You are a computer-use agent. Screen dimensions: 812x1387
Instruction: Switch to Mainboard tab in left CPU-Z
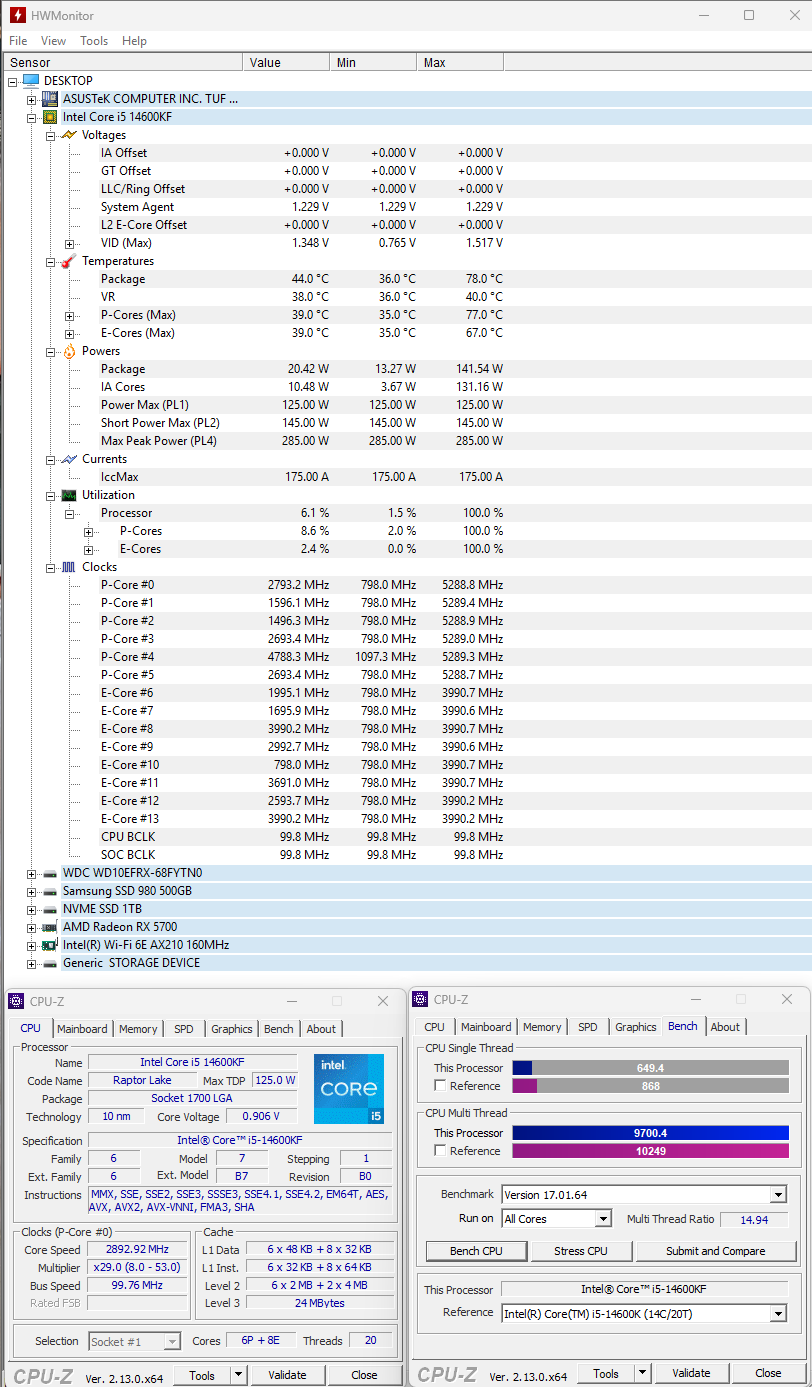click(x=82, y=1029)
